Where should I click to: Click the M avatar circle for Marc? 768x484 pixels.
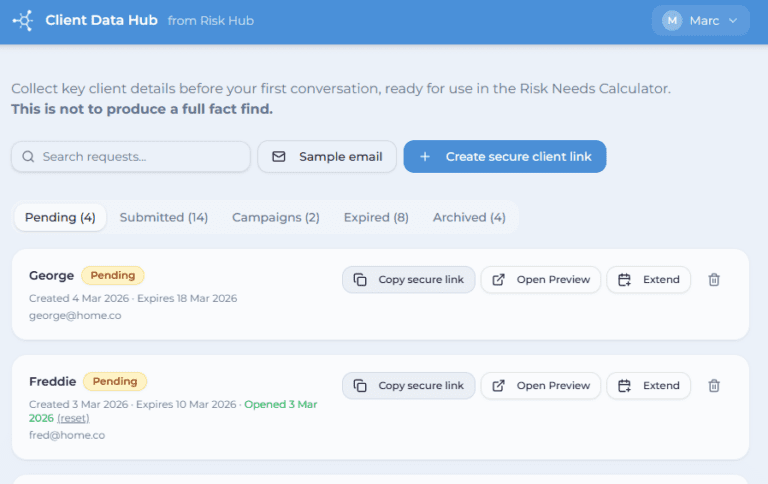(672, 21)
